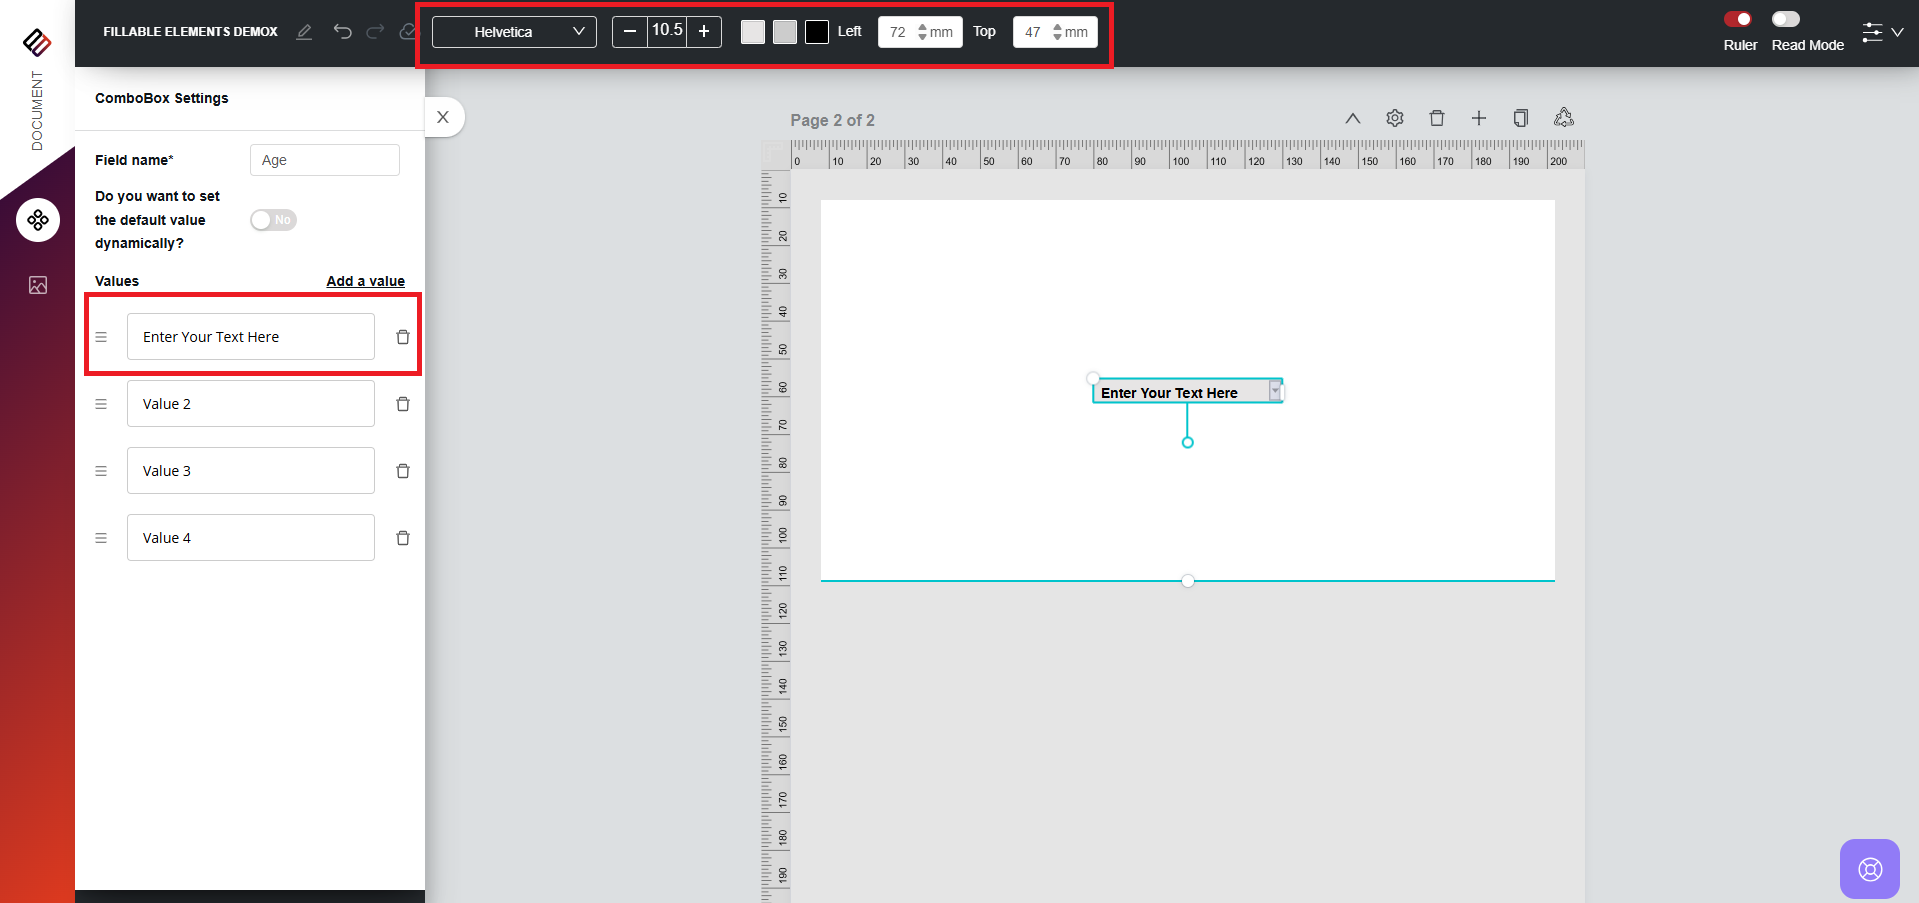Screen dimensions: 1919x903
Task: Delete page 2 using trash icon
Action: click(x=1437, y=119)
